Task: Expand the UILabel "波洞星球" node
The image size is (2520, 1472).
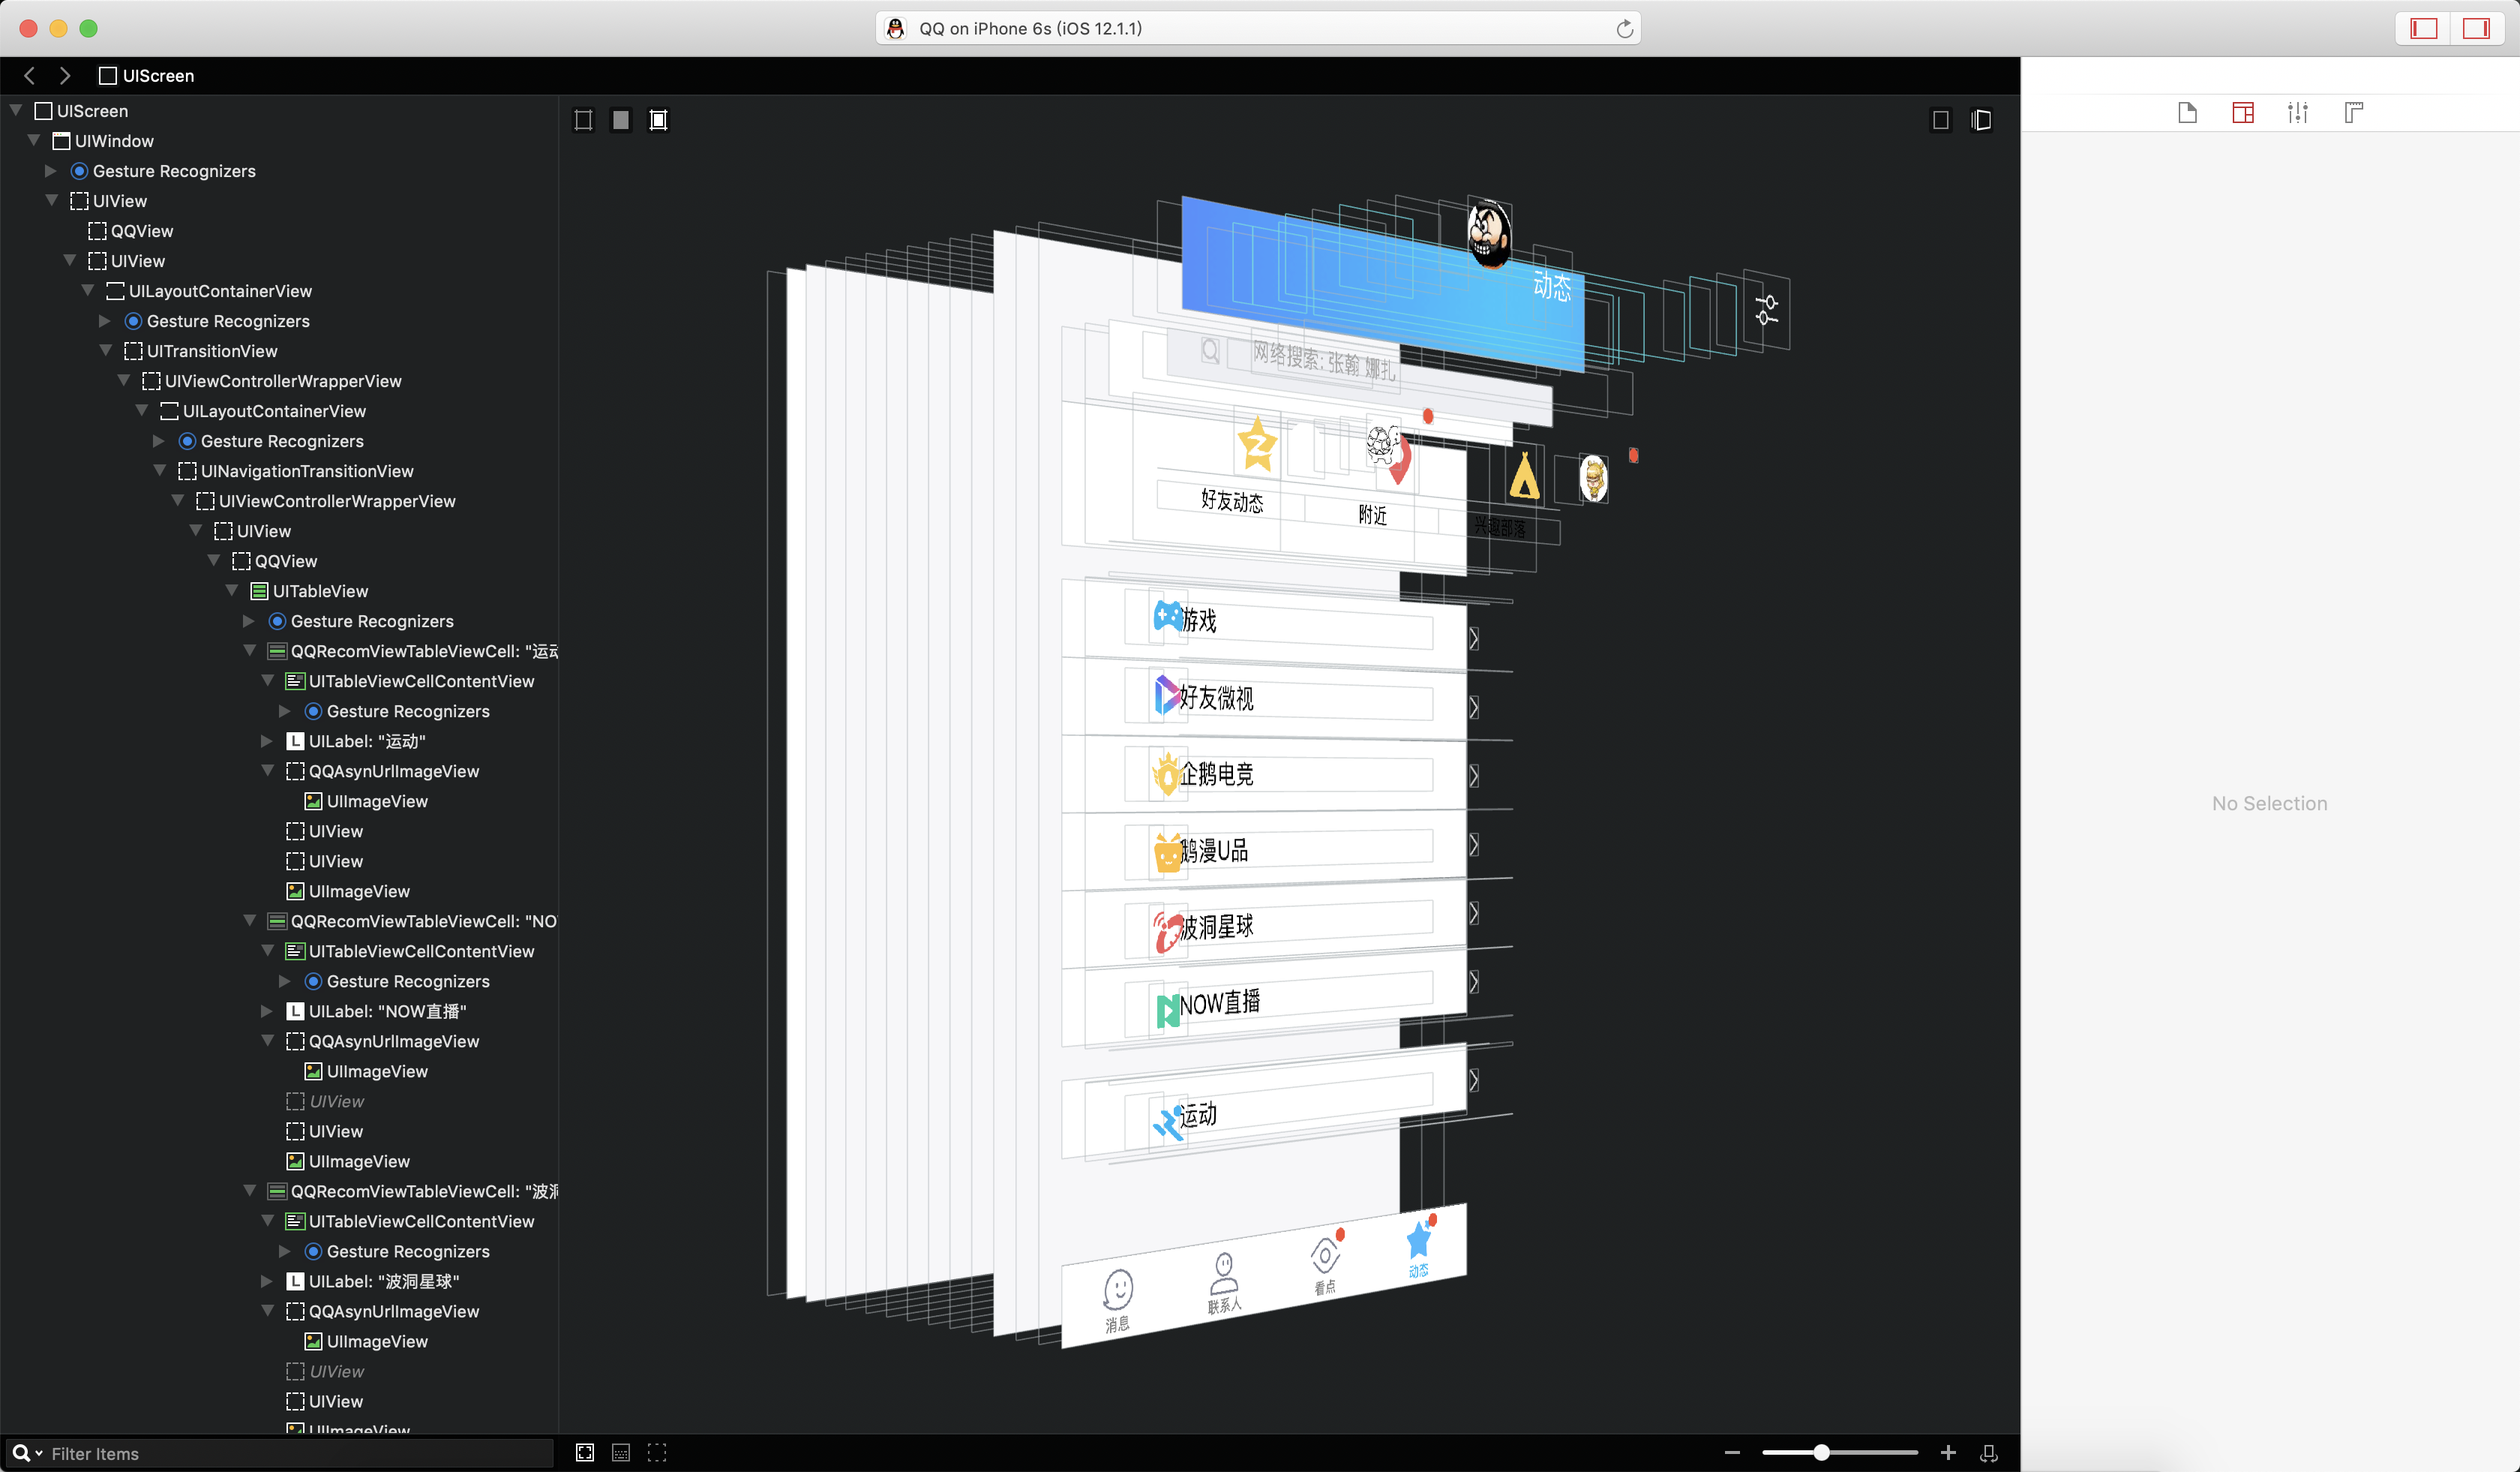Action: [267, 1281]
